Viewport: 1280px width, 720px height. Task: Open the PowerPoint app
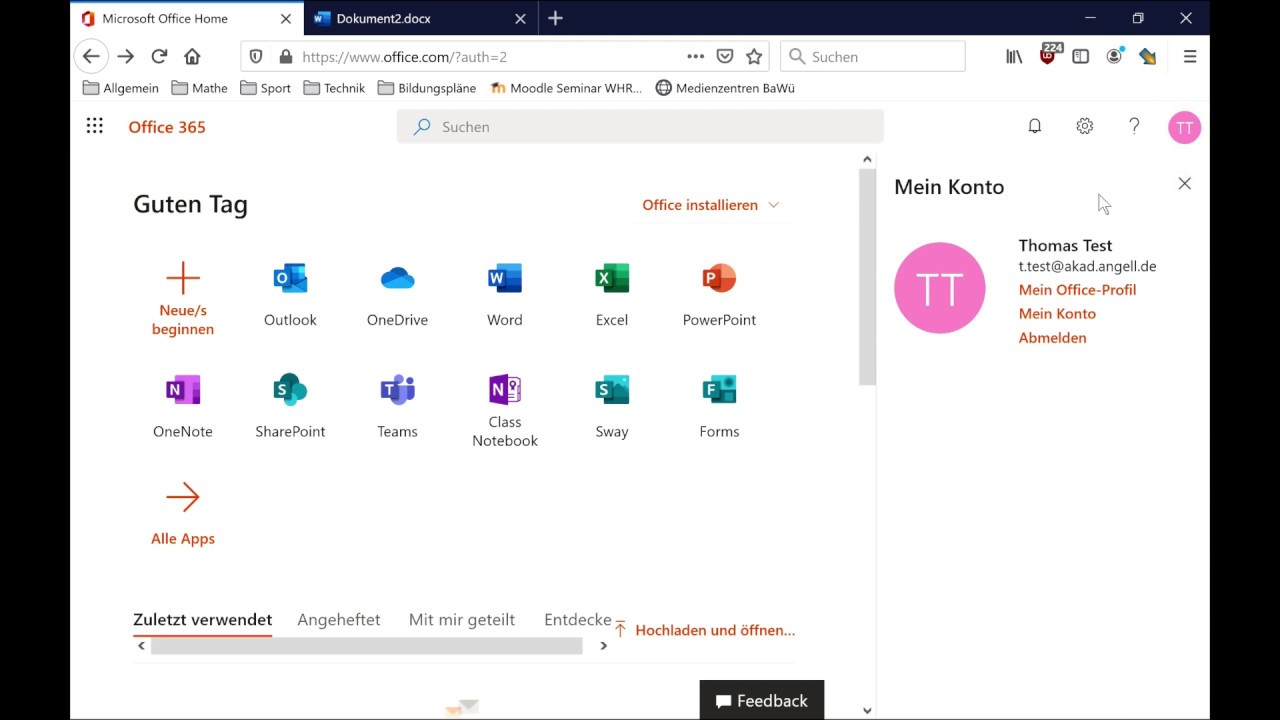pos(719,295)
